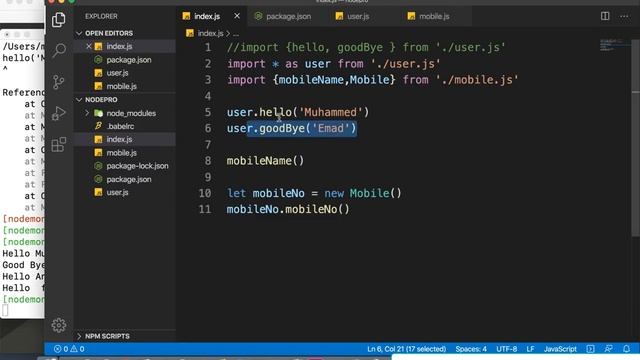Image resolution: width=640 pixels, height=360 pixels.
Task: Open the editor More Actions ellipsis
Action: click(624, 16)
